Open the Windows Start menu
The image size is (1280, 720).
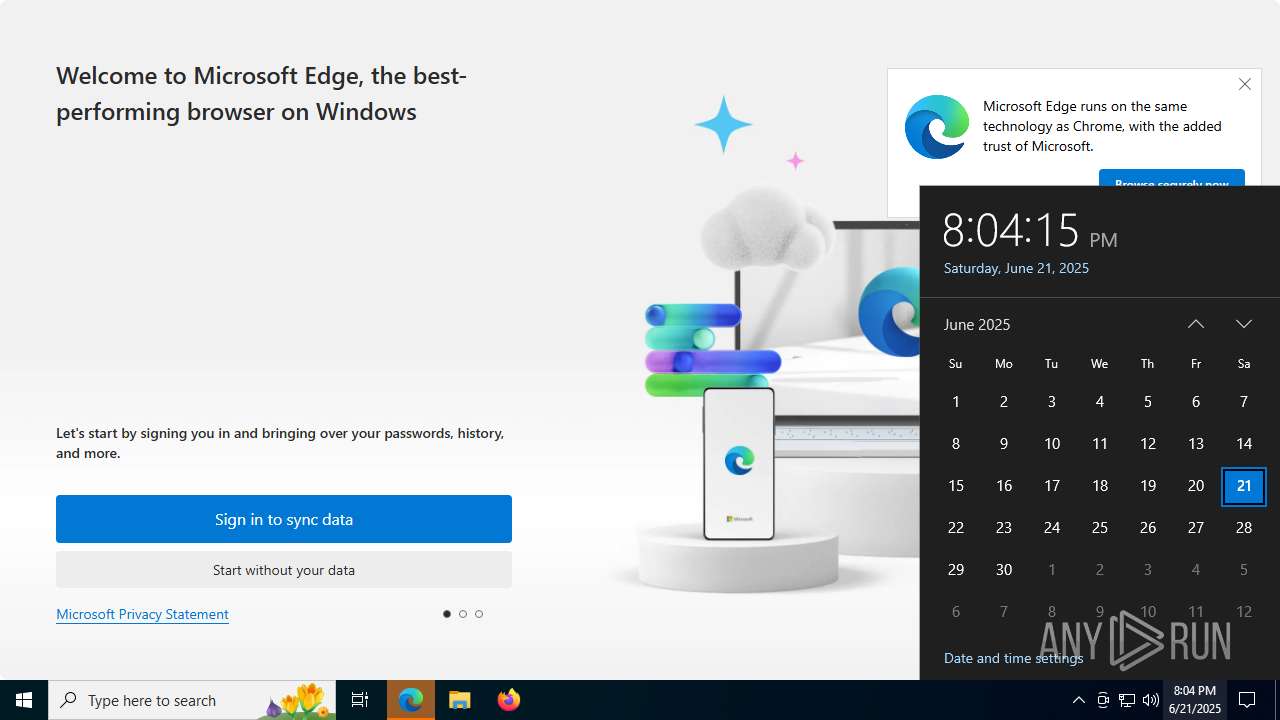(x=24, y=700)
